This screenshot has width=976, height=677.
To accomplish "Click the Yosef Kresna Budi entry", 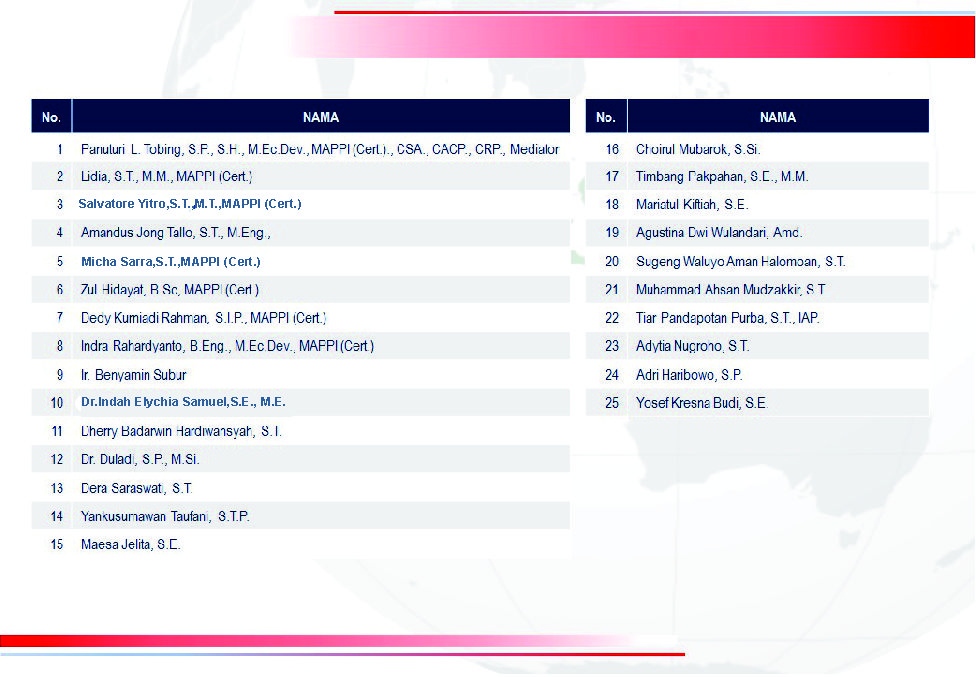I will click(x=702, y=403).
